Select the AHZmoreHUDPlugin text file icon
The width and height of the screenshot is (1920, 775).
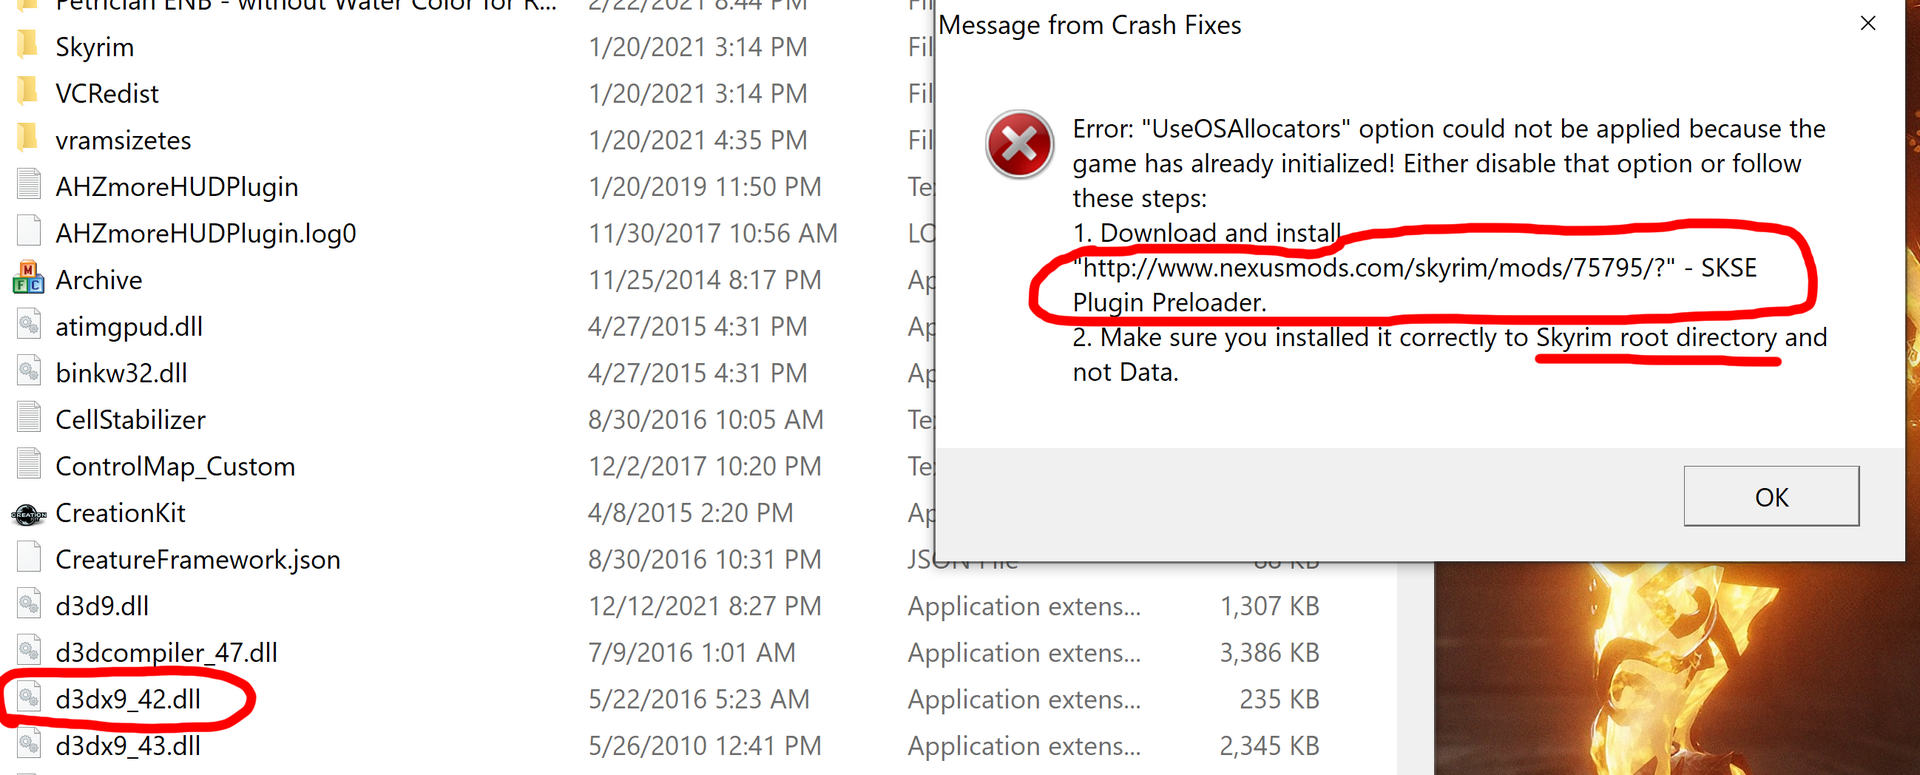29,185
